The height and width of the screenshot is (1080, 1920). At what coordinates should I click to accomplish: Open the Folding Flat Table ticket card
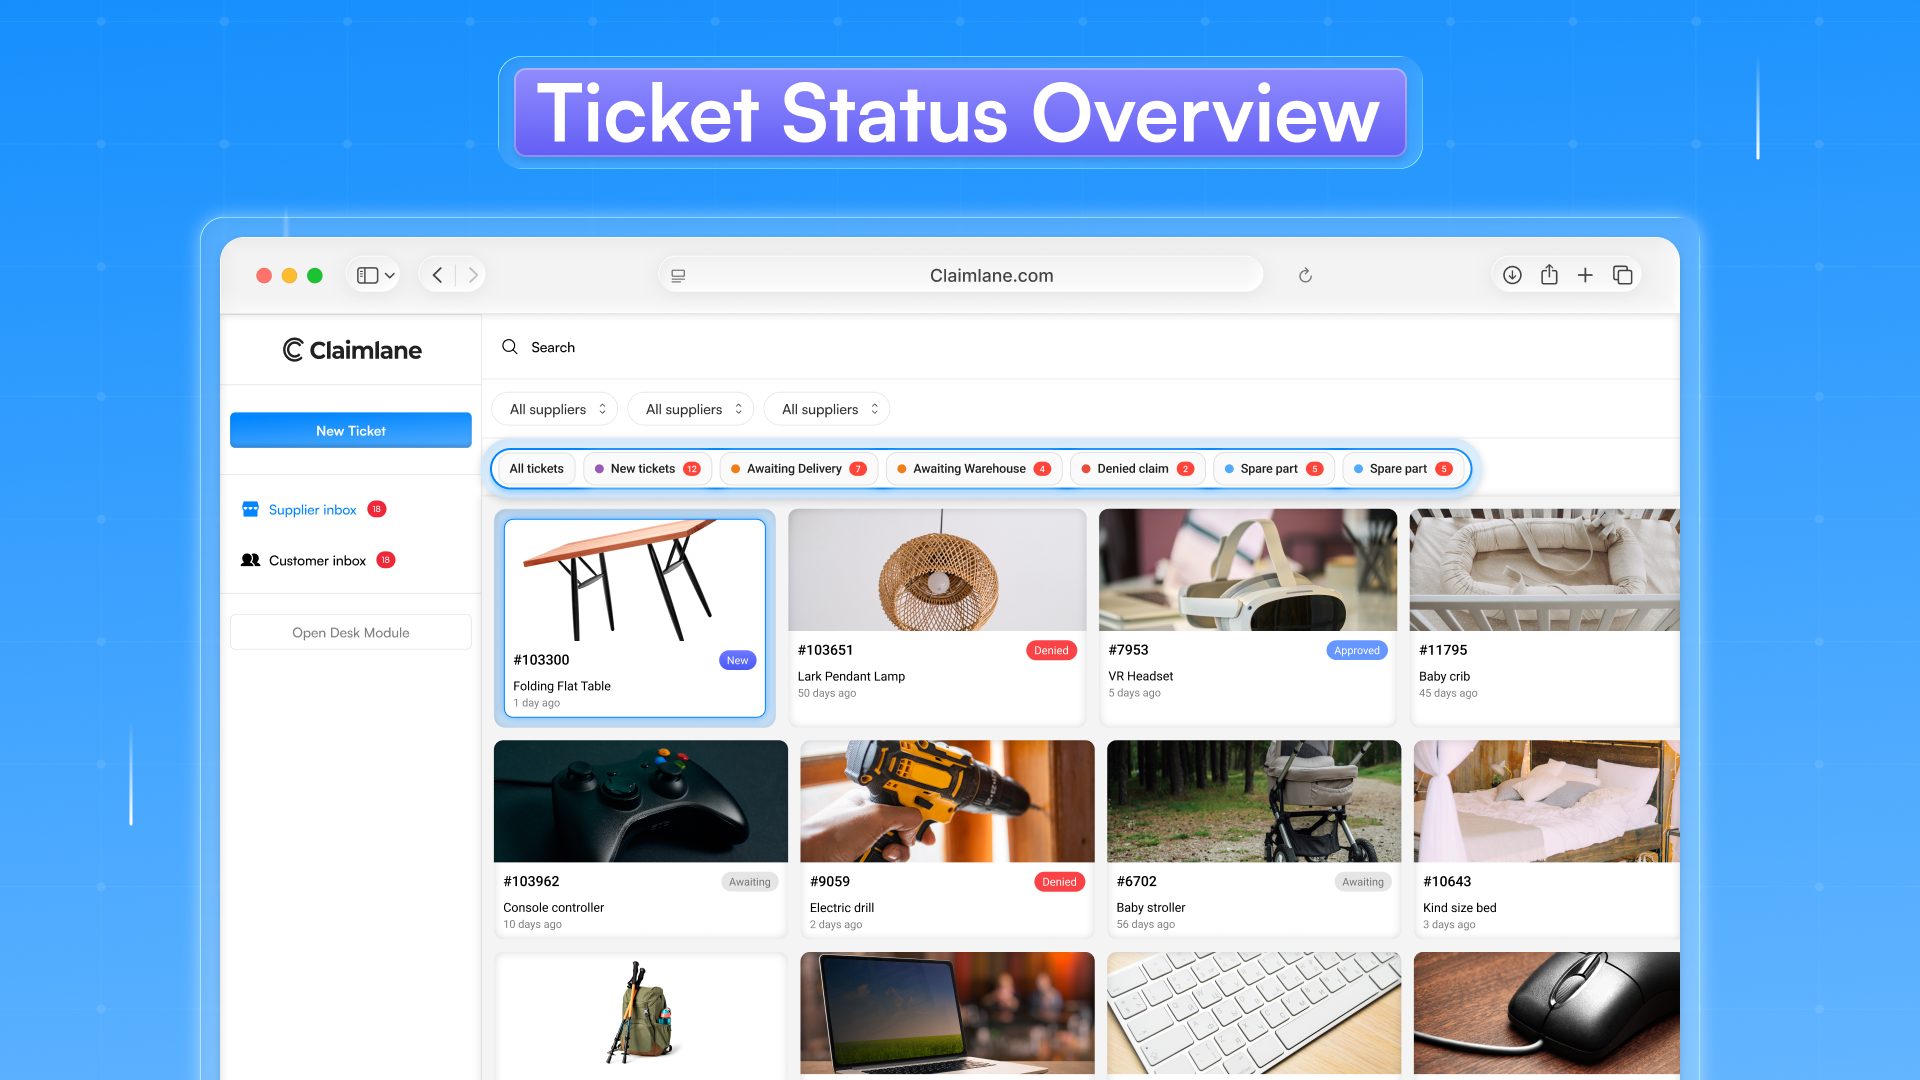coord(635,617)
